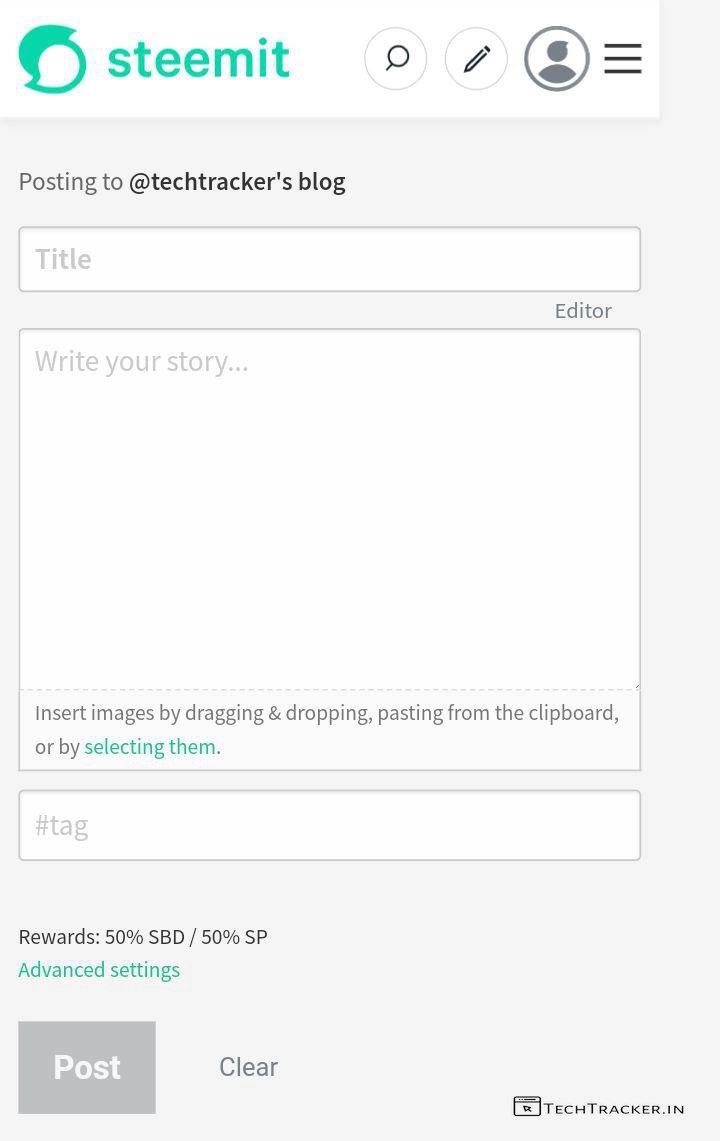Click the 'Insert images by dragging' hint area
Viewport: 720px width, 1141px height.
pos(327,714)
